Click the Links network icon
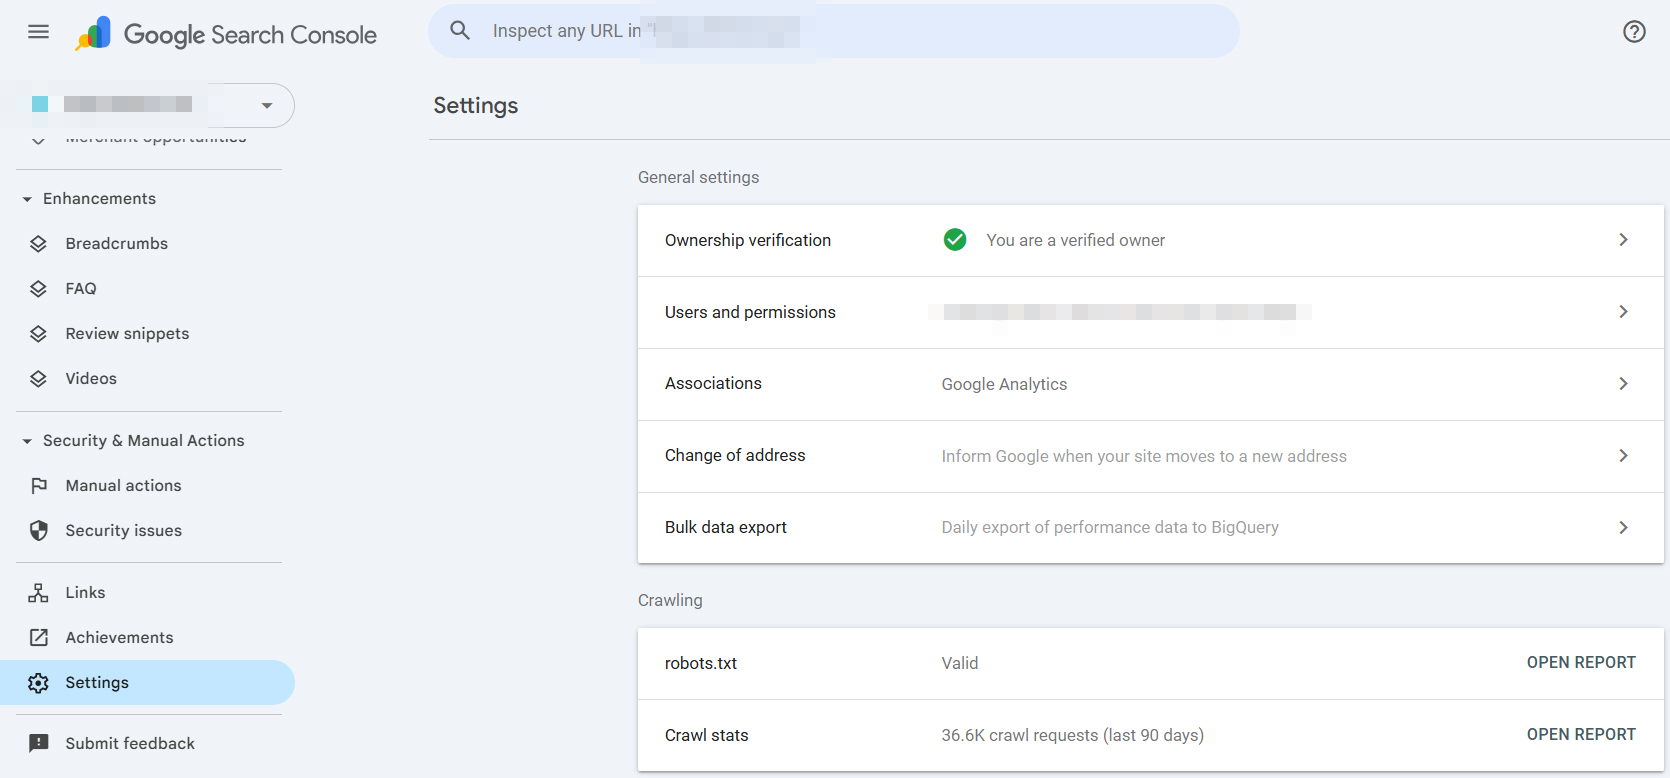This screenshot has height=778, width=1670. [x=39, y=593]
